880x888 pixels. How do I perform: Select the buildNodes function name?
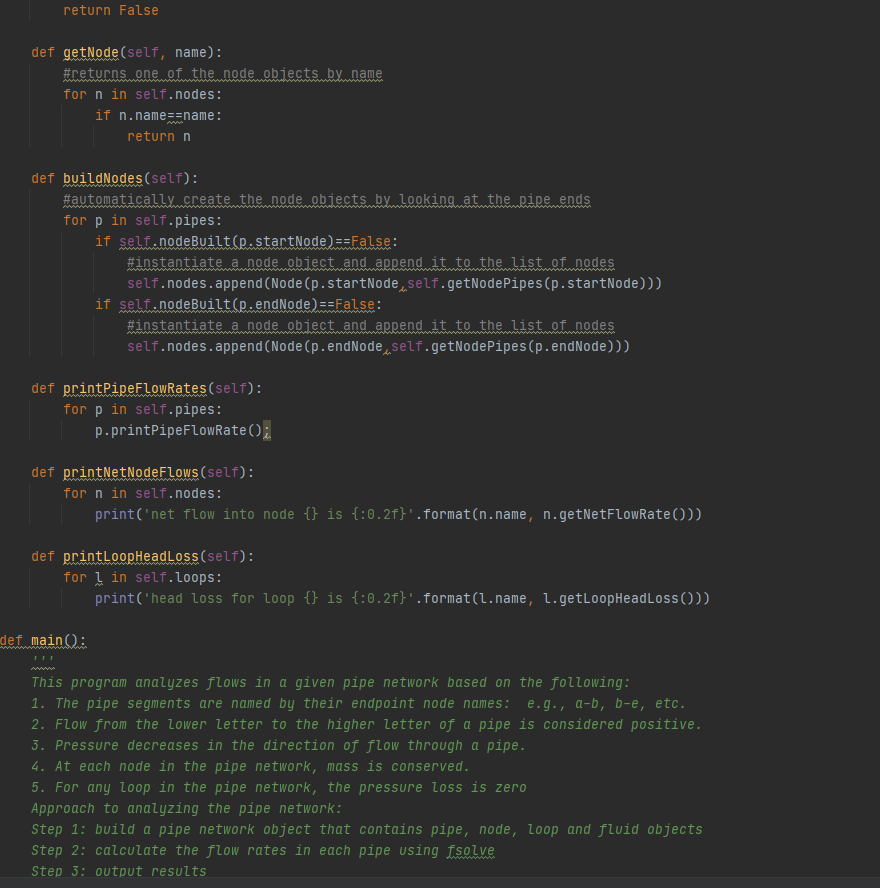(x=103, y=178)
